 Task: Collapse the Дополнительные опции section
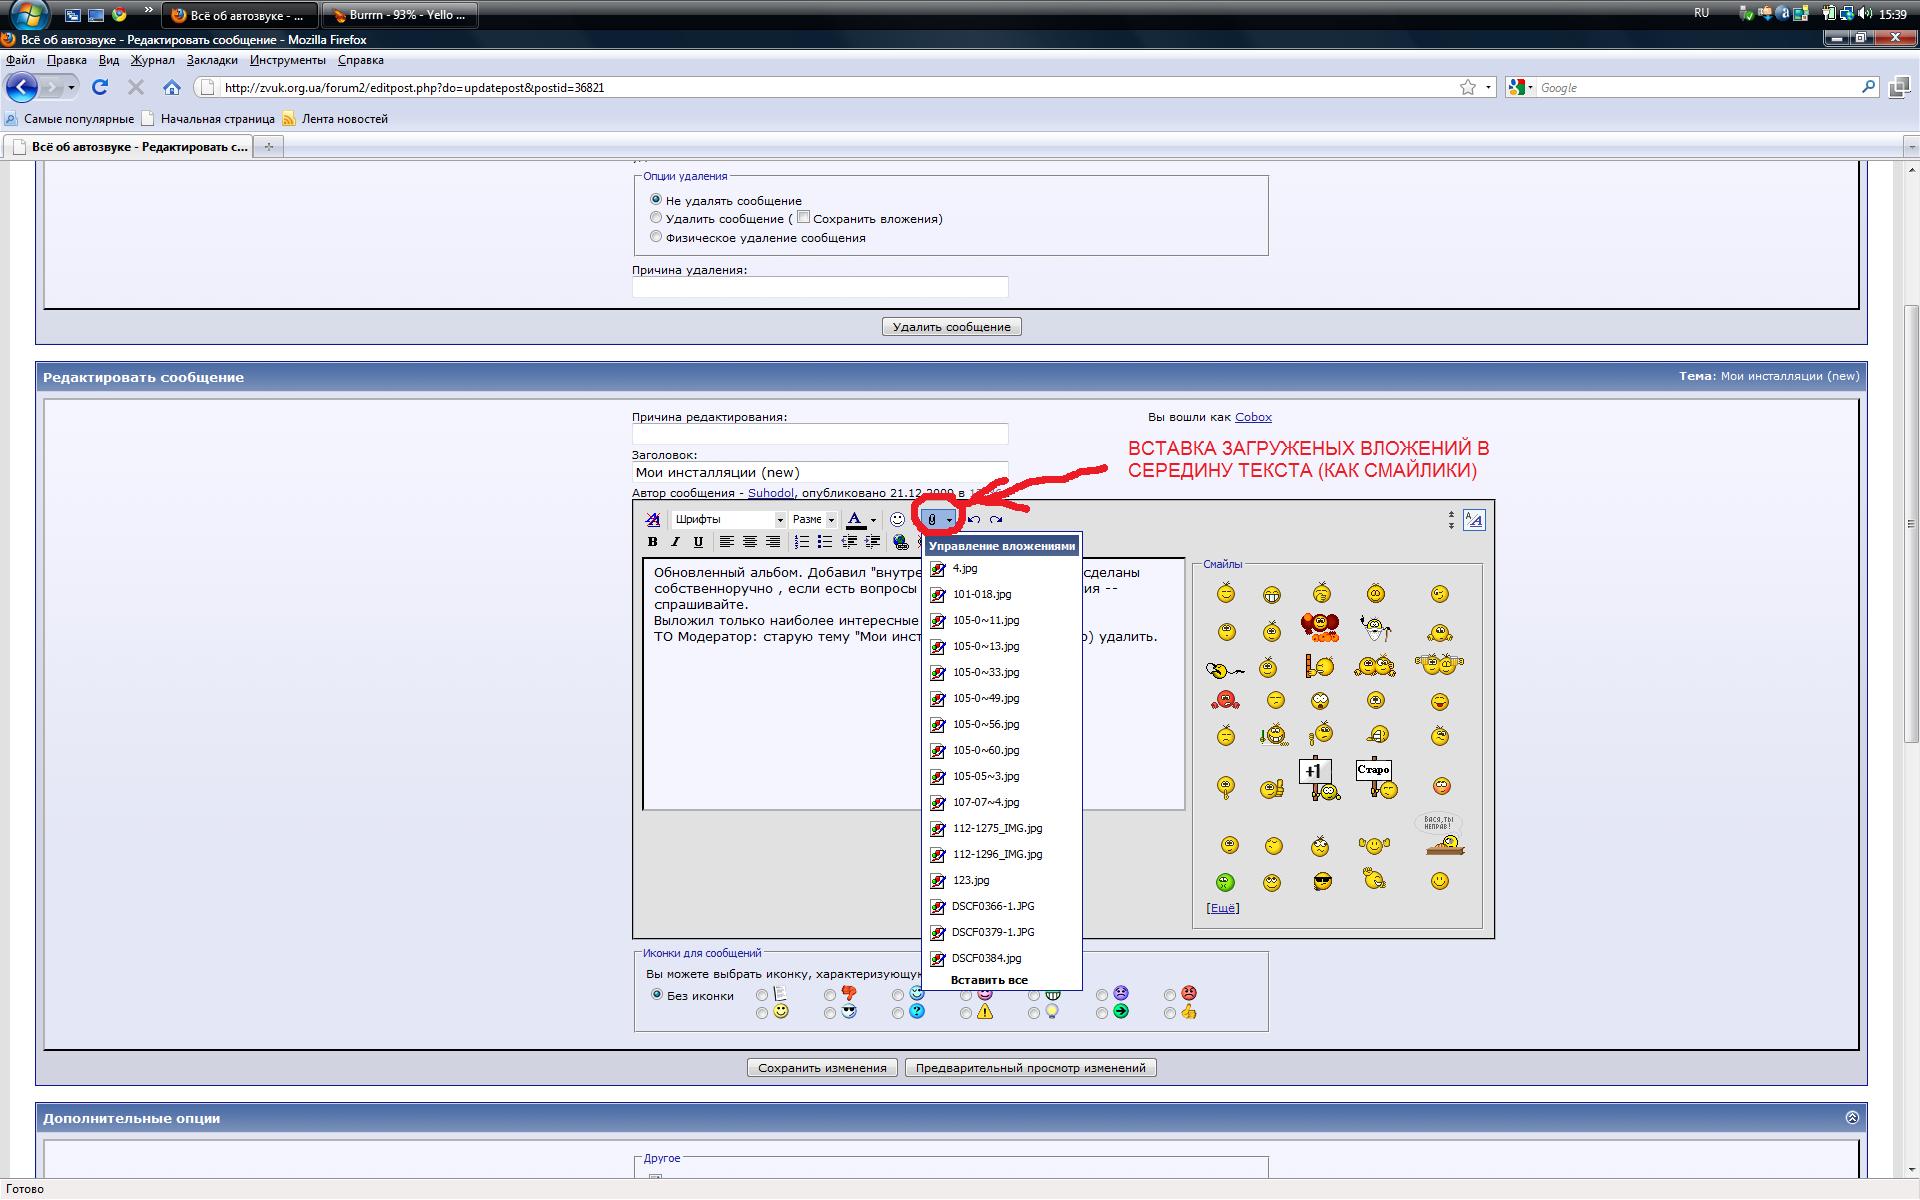pos(1851,1118)
